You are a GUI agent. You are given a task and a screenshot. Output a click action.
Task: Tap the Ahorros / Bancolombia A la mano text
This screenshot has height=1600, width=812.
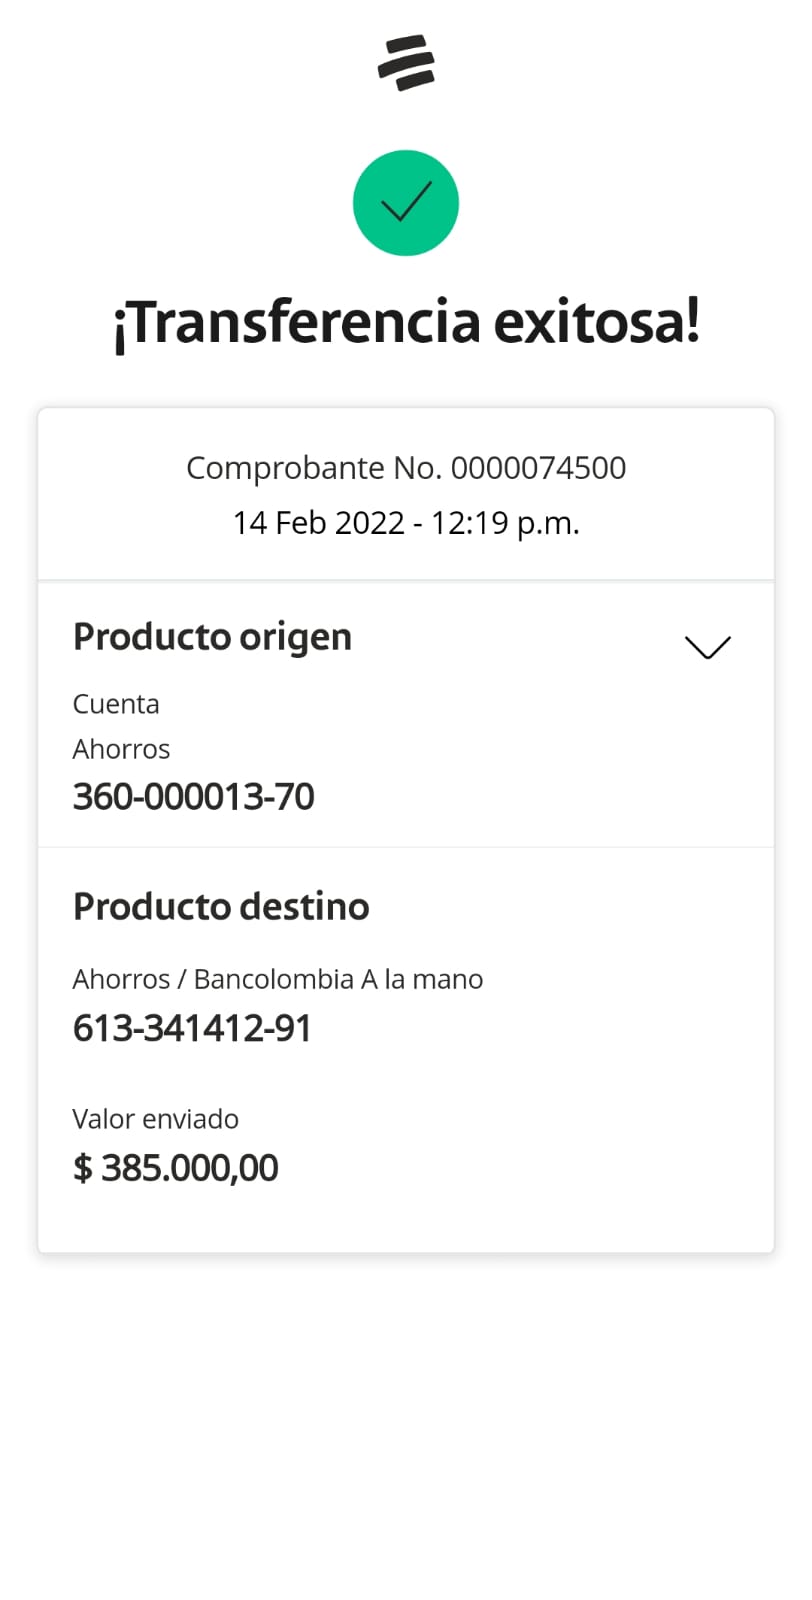[x=278, y=979]
